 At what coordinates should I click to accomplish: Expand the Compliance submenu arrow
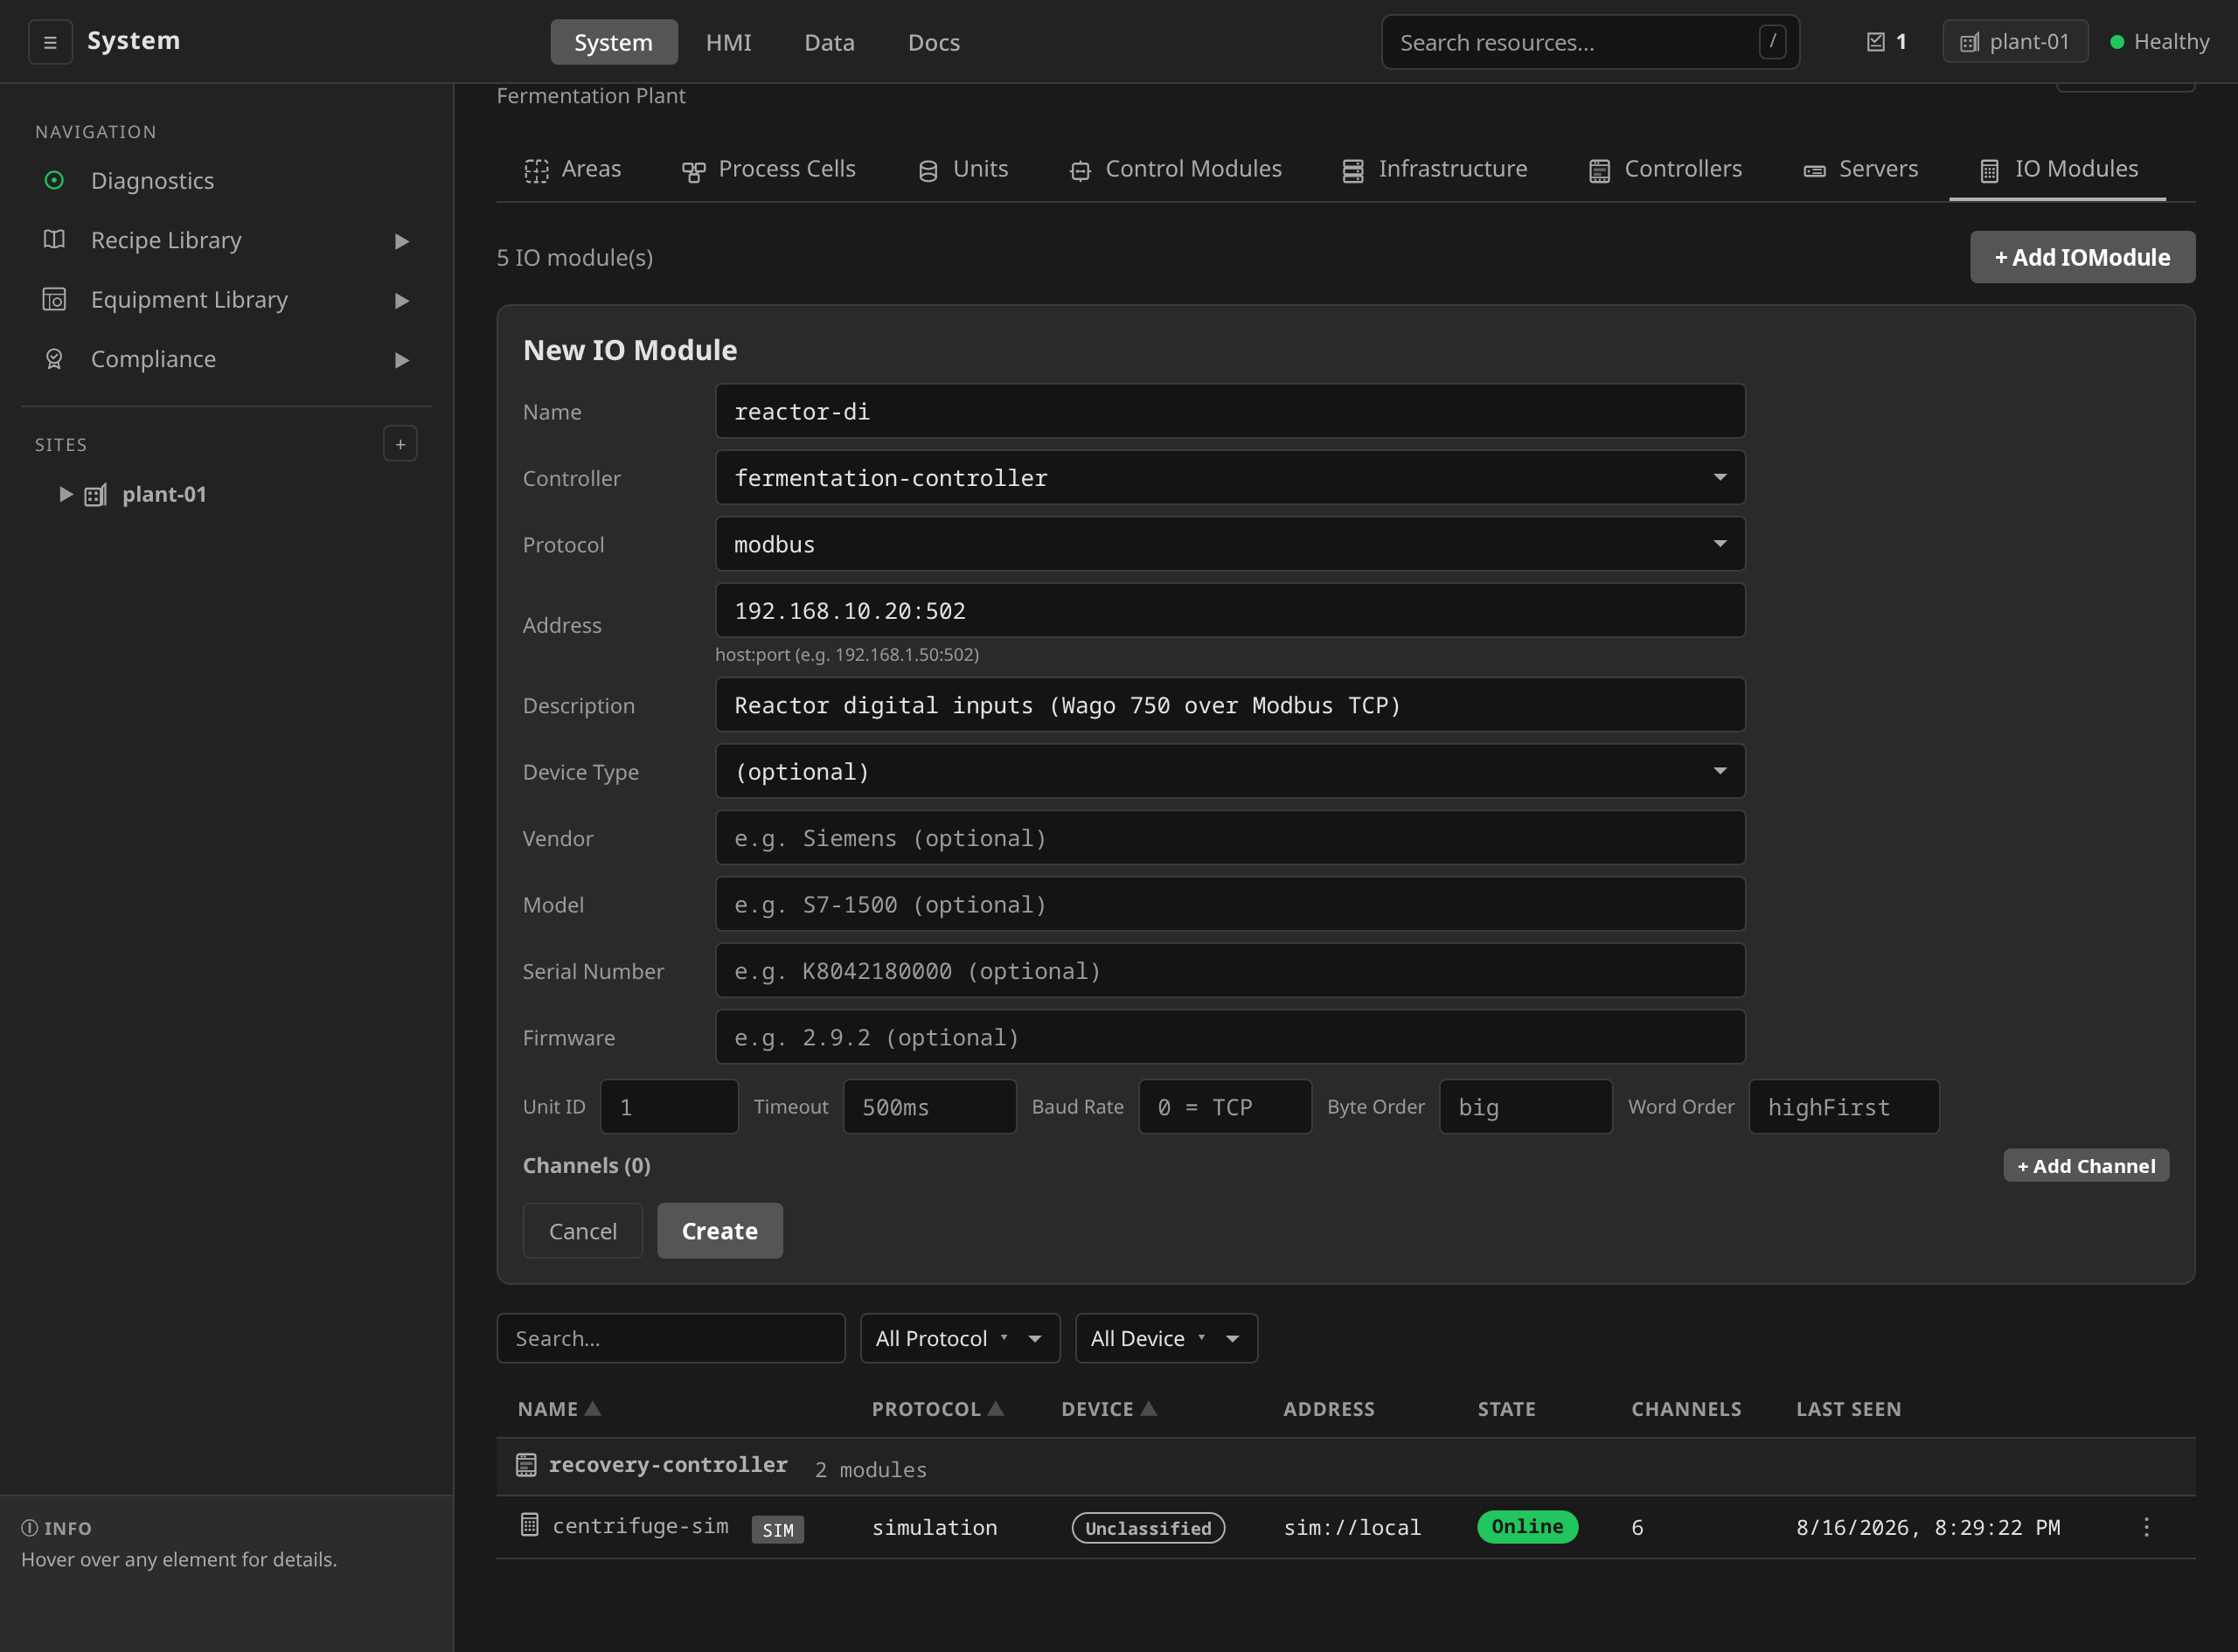[x=402, y=360]
